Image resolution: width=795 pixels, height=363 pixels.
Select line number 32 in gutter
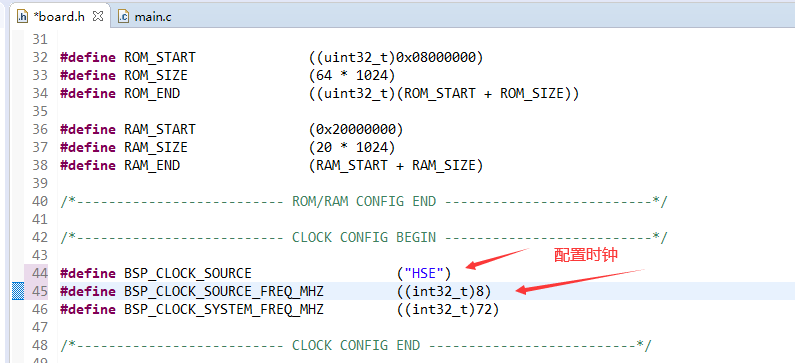(40, 57)
